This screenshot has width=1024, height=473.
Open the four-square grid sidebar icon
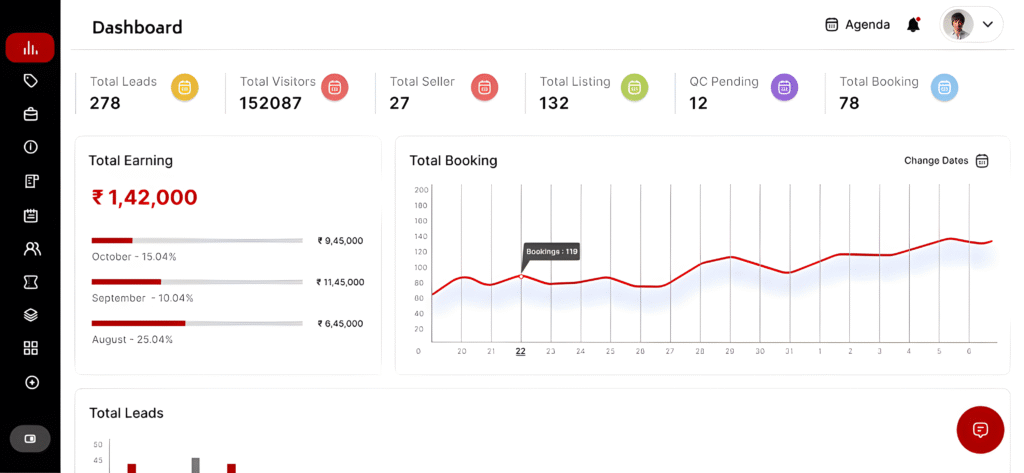point(31,348)
